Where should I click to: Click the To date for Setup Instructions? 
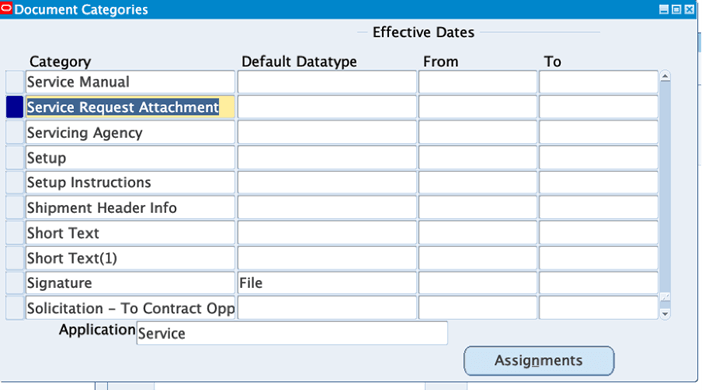point(599,183)
